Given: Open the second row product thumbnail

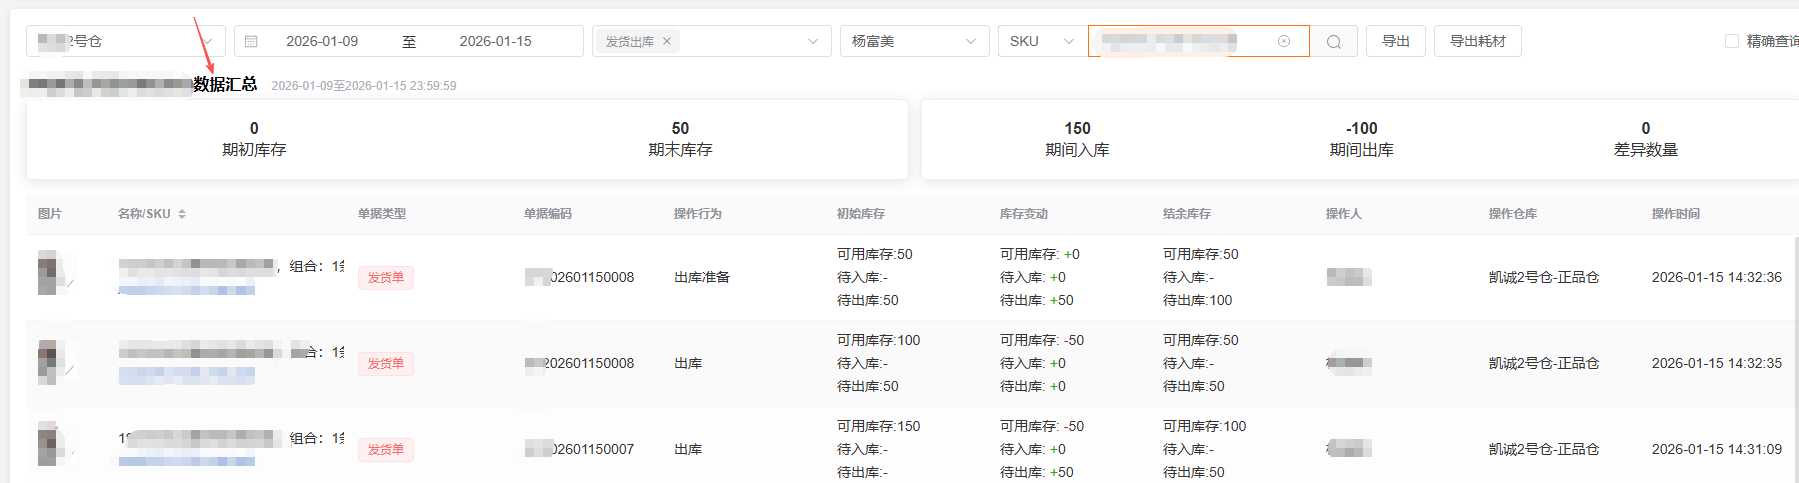Looking at the screenshot, I should coord(52,362).
